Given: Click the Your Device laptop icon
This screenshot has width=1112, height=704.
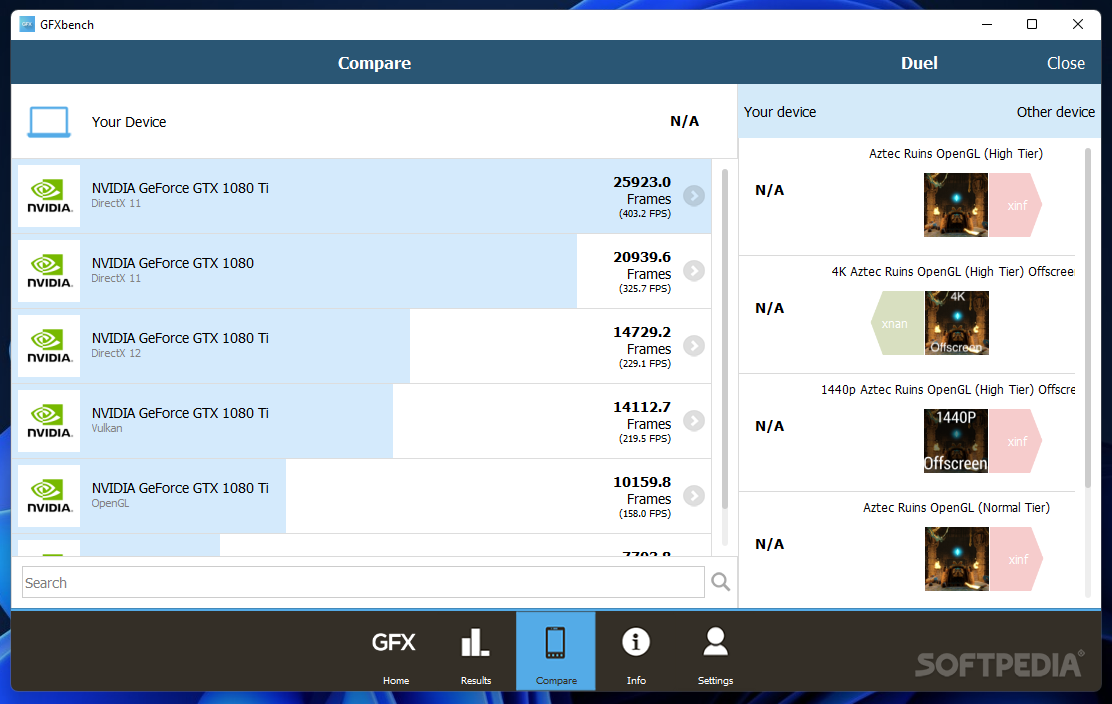Looking at the screenshot, I should click(49, 122).
